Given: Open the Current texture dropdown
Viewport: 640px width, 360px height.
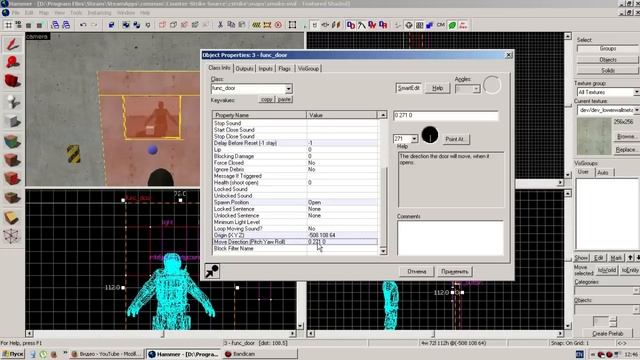Looking at the screenshot, I should (636, 110).
